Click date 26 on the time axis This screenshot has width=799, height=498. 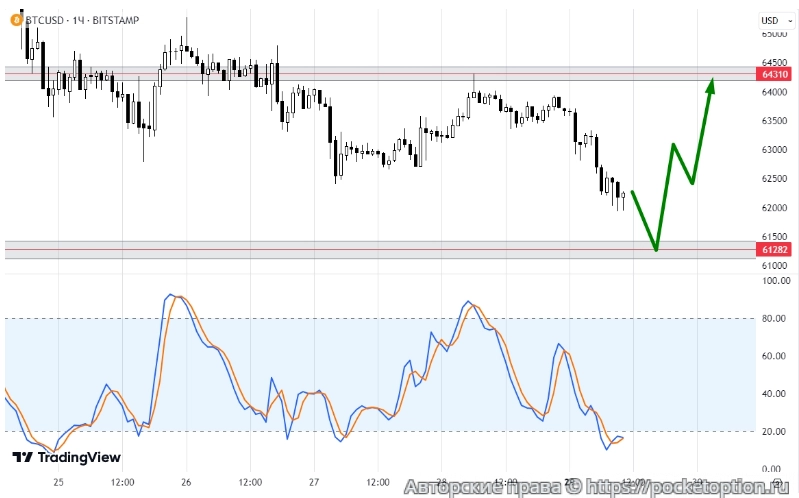tap(186, 482)
